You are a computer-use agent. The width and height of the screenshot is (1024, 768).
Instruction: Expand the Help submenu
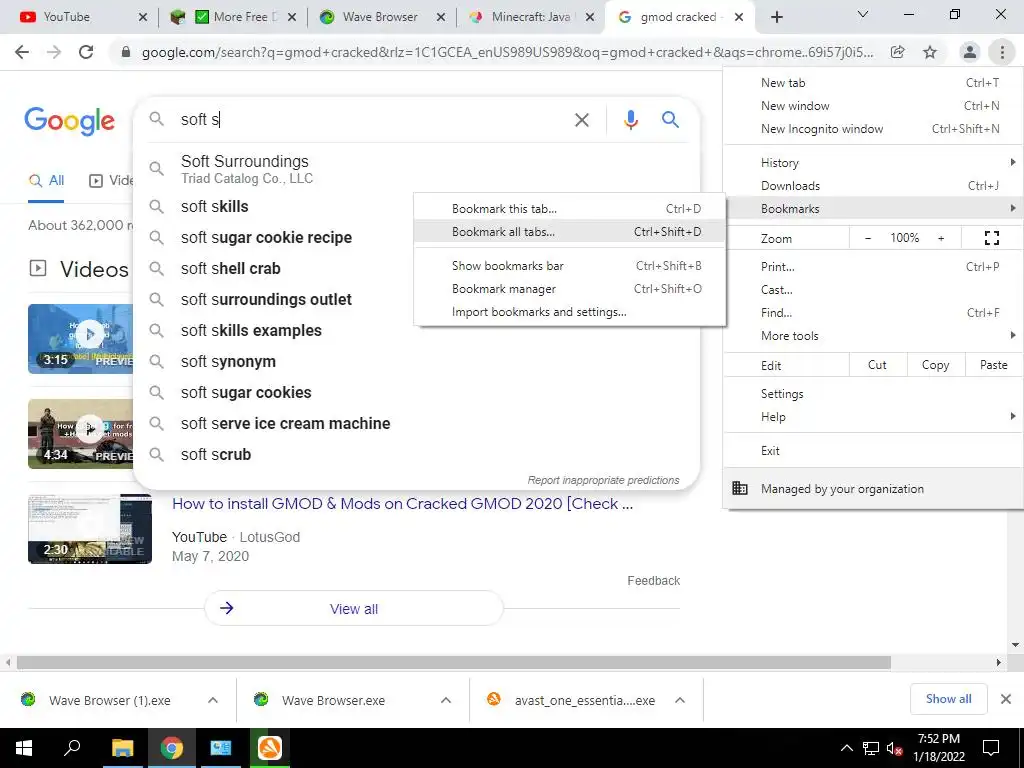tap(874, 417)
